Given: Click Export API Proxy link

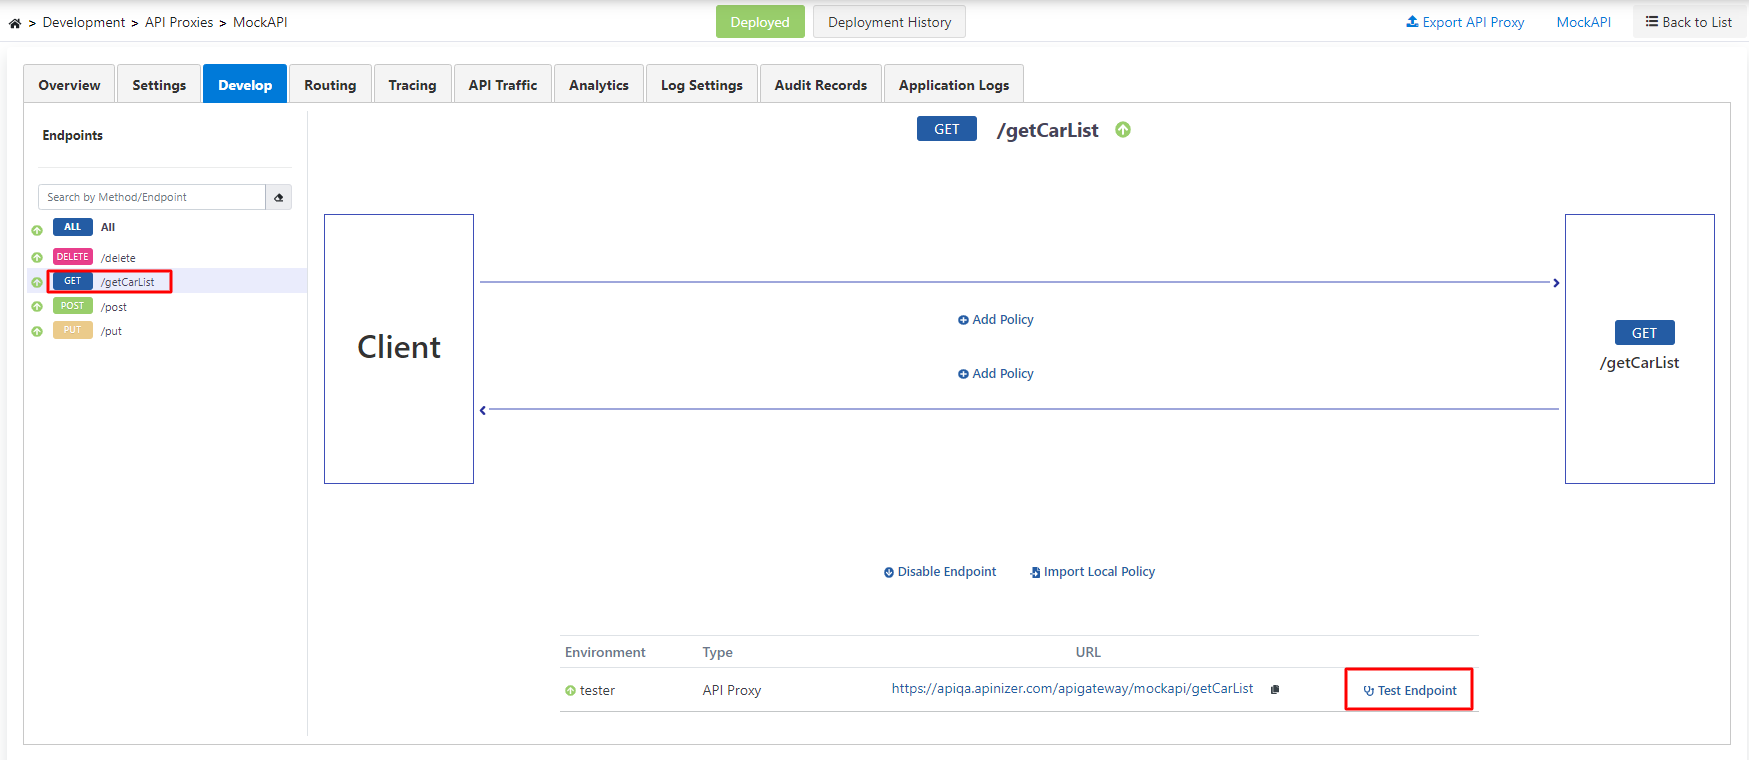Looking at the screenshot, I should point(1465,22).
